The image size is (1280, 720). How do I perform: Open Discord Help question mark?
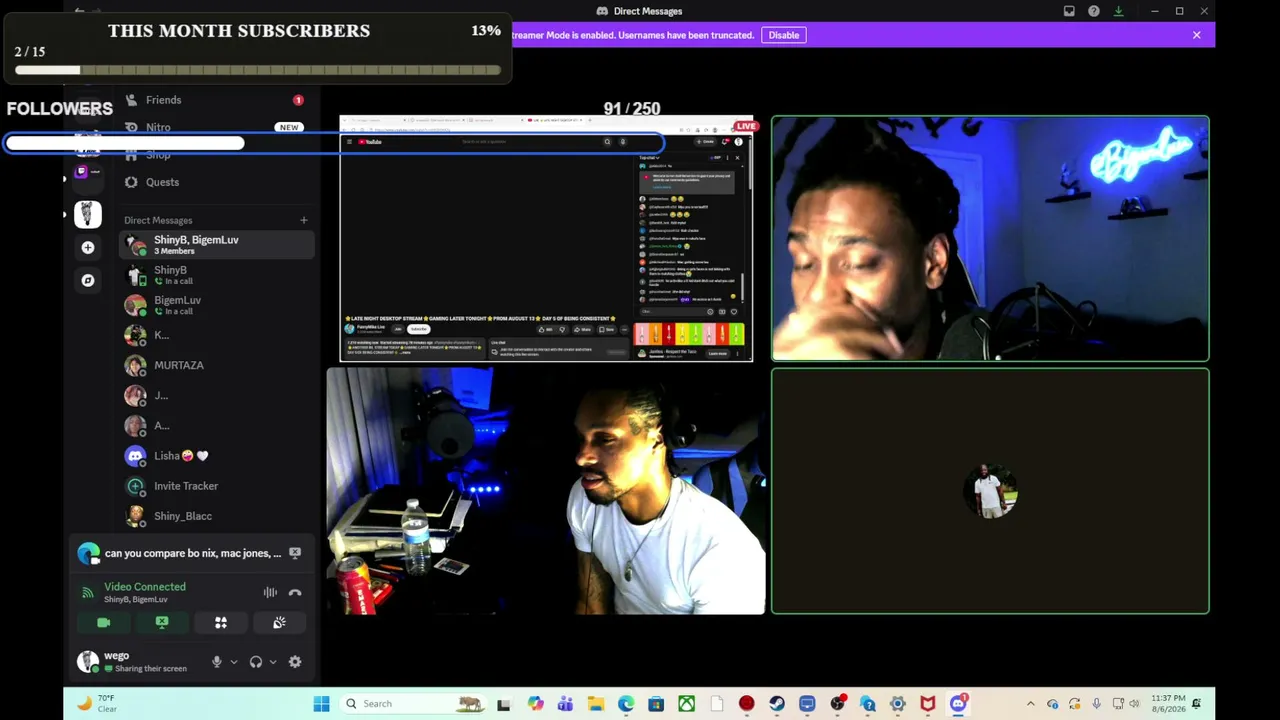pyautogui.click(x=1094, y=11)
